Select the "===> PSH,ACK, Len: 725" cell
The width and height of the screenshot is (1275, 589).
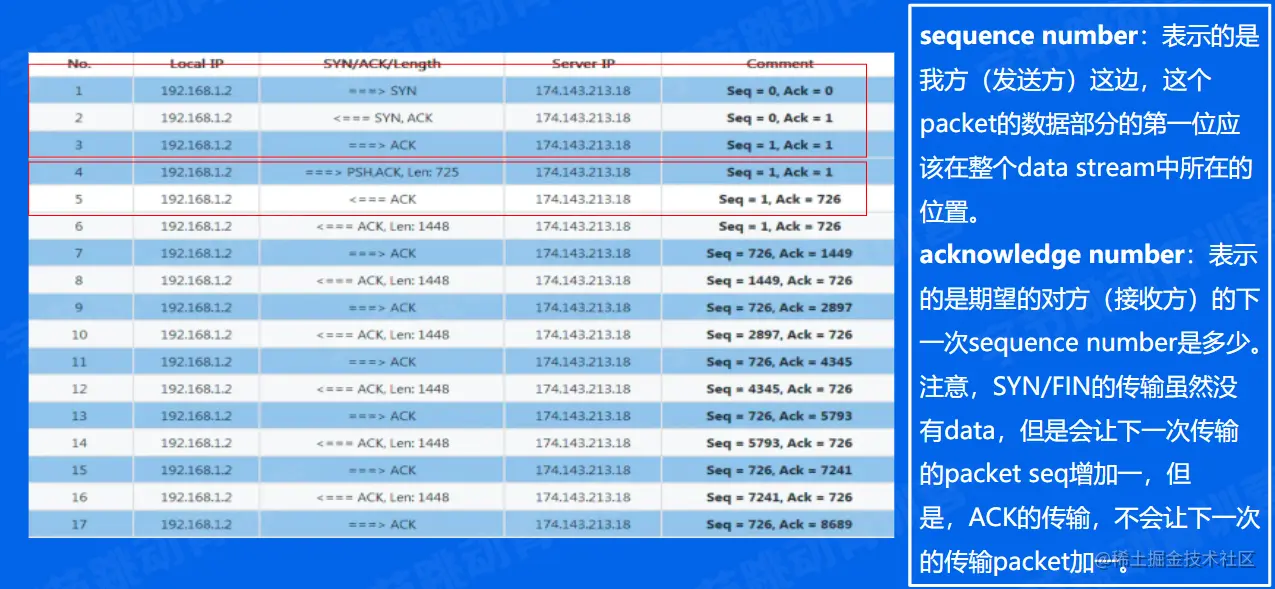pos(382,172)
